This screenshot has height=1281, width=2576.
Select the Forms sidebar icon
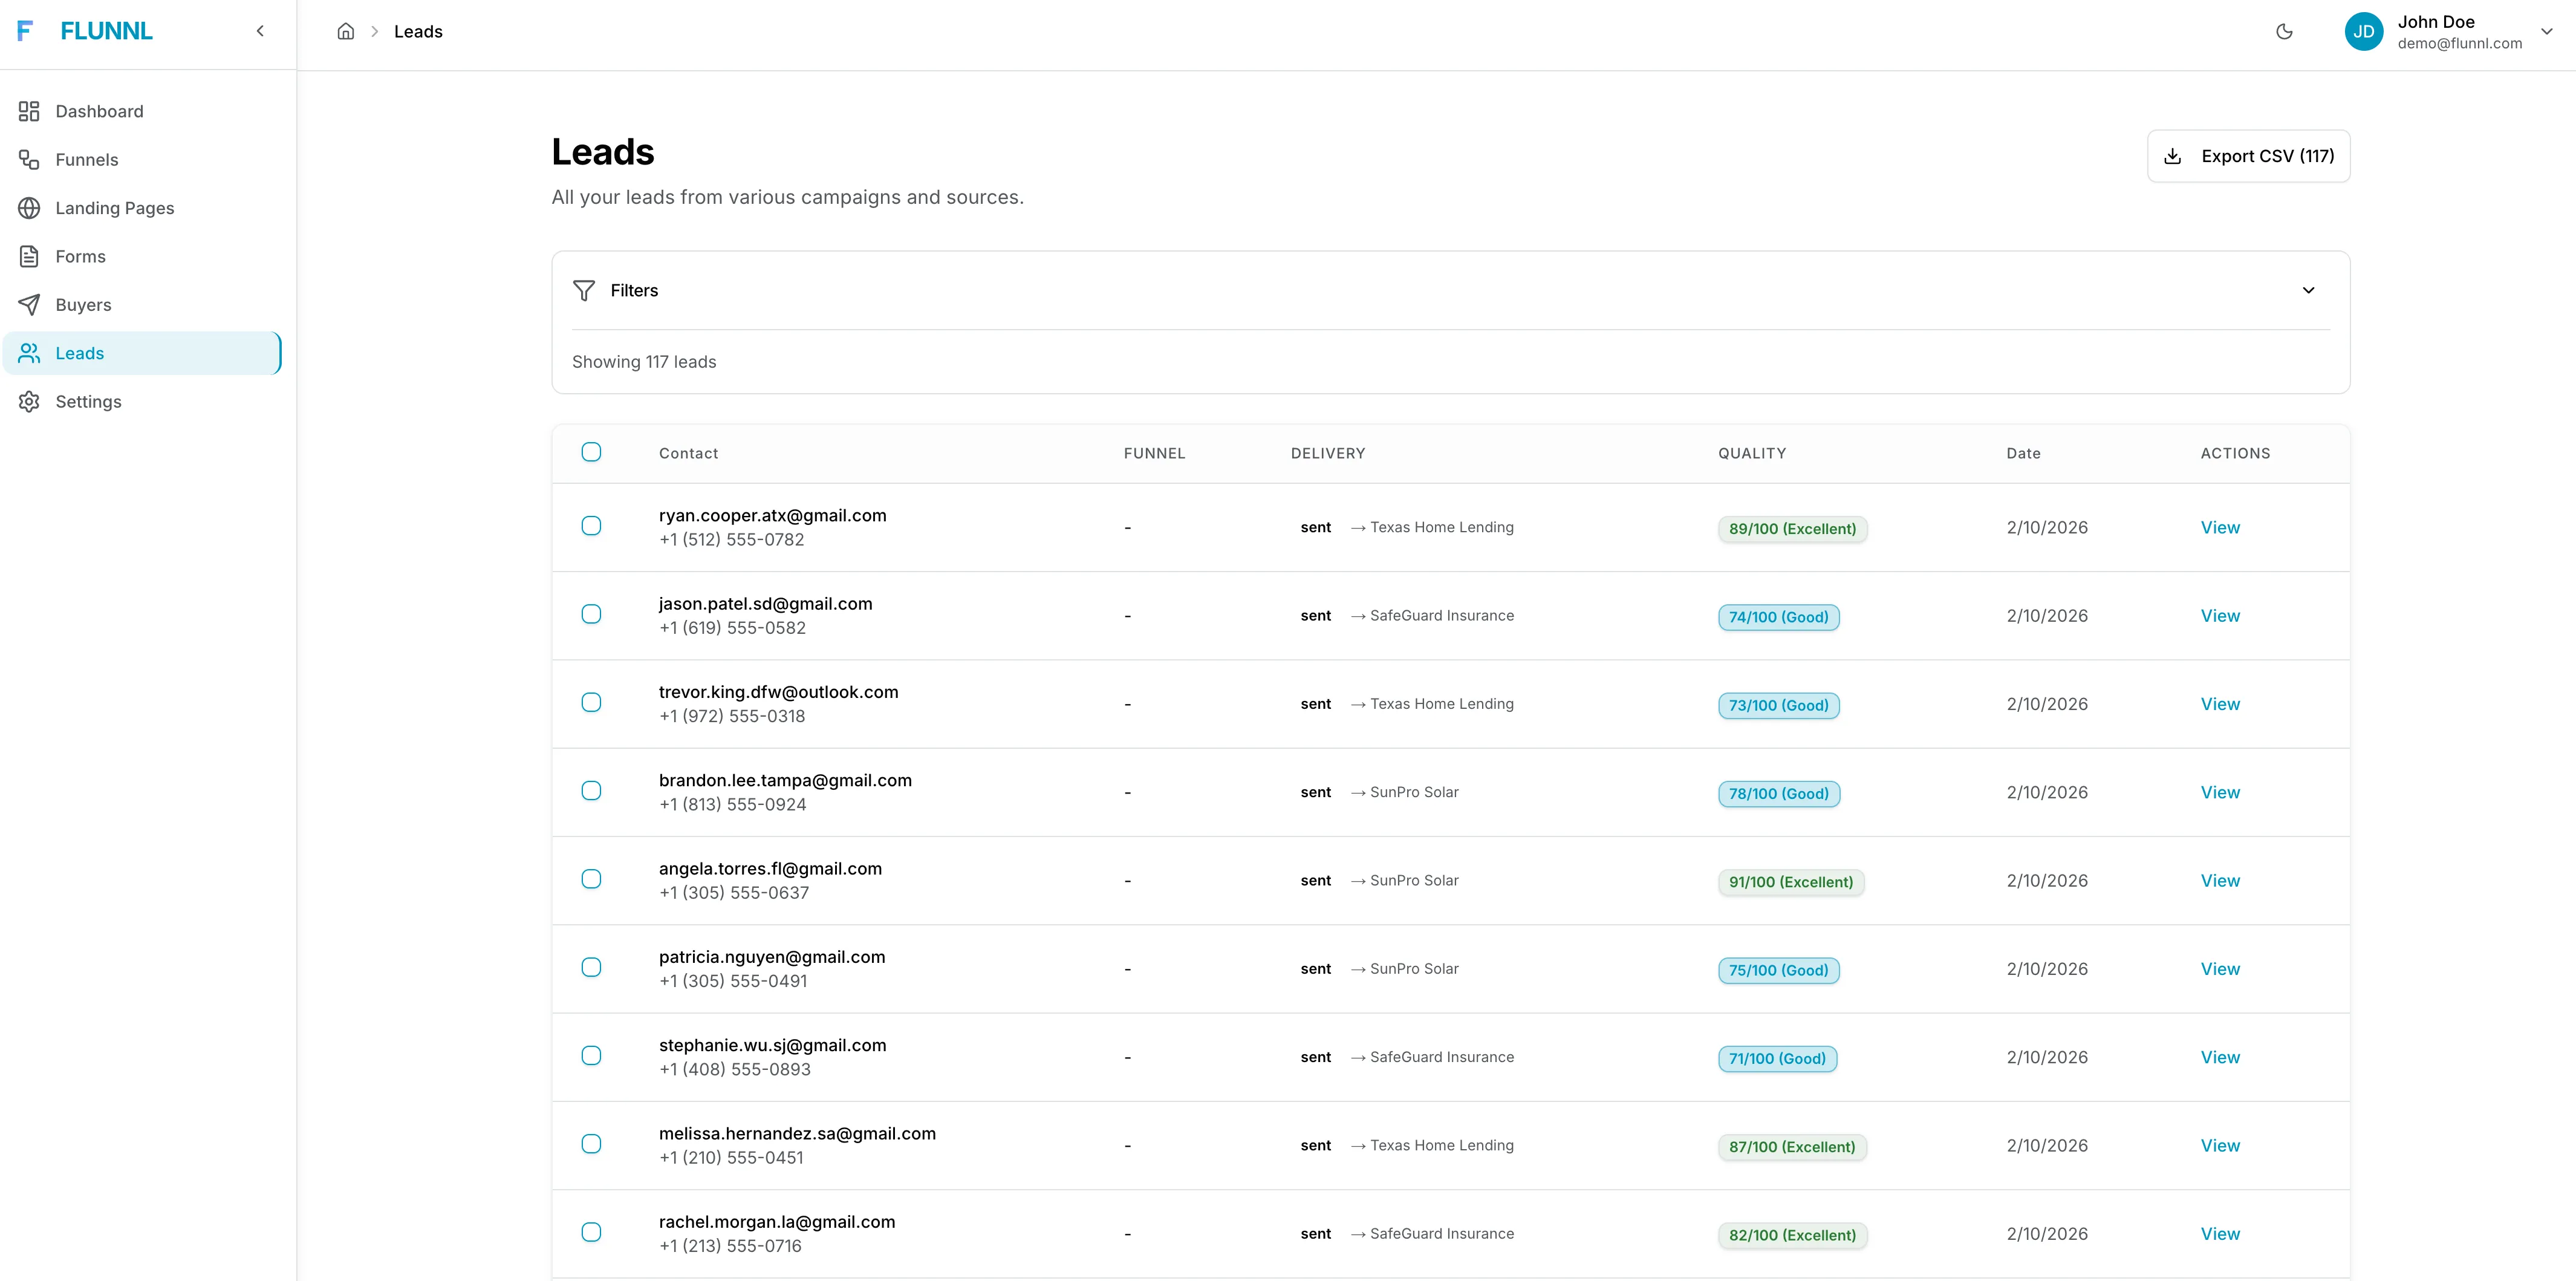click(29, 256)
